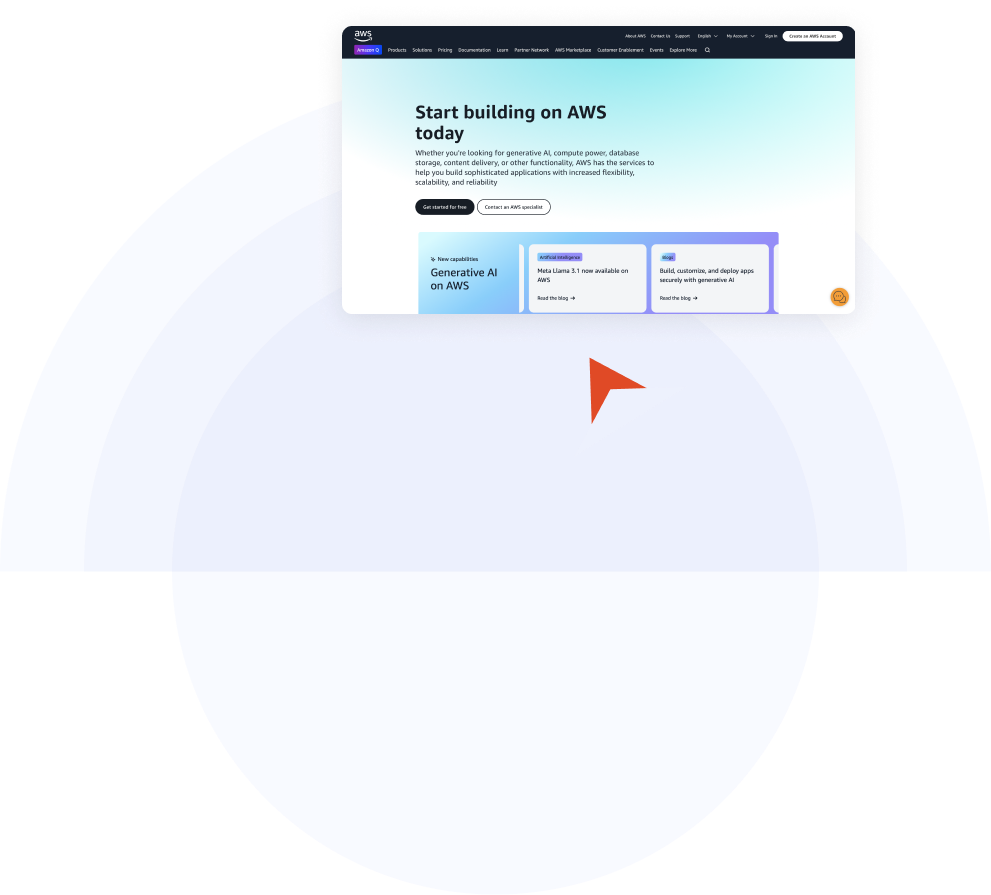Open search with the magnifier icon
This screenshot has width=991, height=895.
point(708,50)
